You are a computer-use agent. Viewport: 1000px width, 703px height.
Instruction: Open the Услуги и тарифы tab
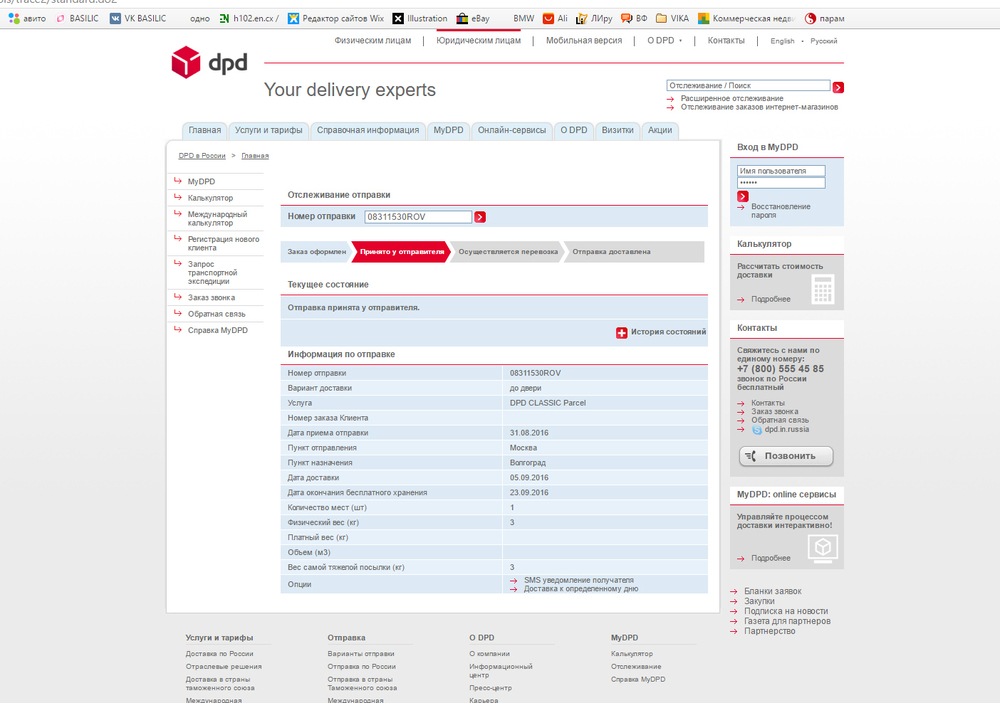click(x=267, y=130)
